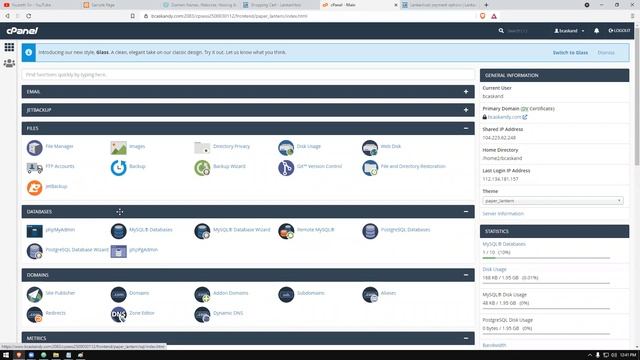Open the Addon Domains icon
The height and width of the screenshot is (360, 640).
(x=202, y=294)
